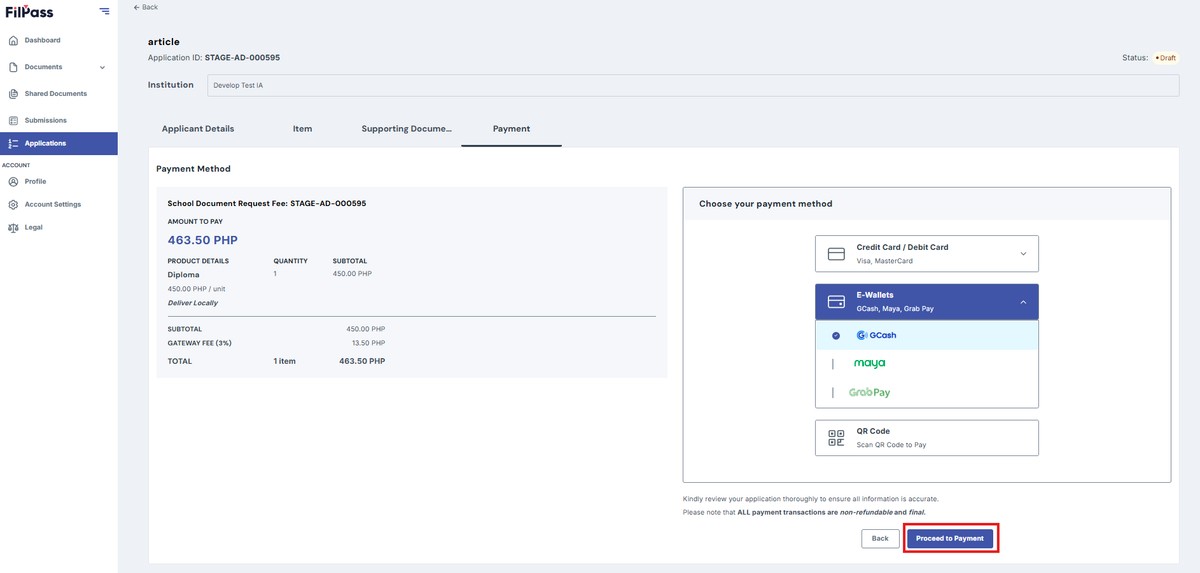Screen dimensions: 1200x573
Task: Collapse the sidebar using the hamburger icon
Action: point(105,12)
